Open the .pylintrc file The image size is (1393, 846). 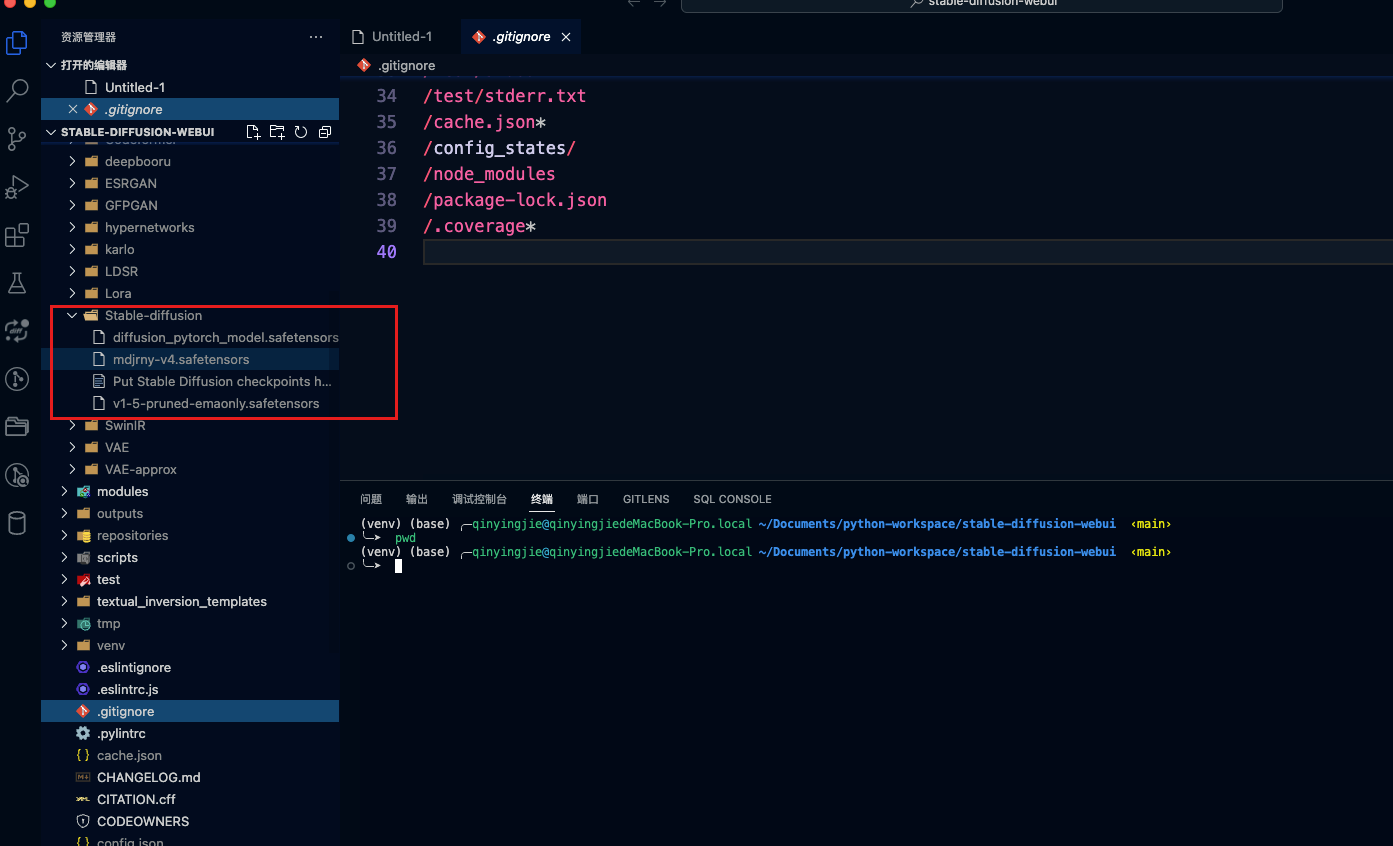point(190,733)
